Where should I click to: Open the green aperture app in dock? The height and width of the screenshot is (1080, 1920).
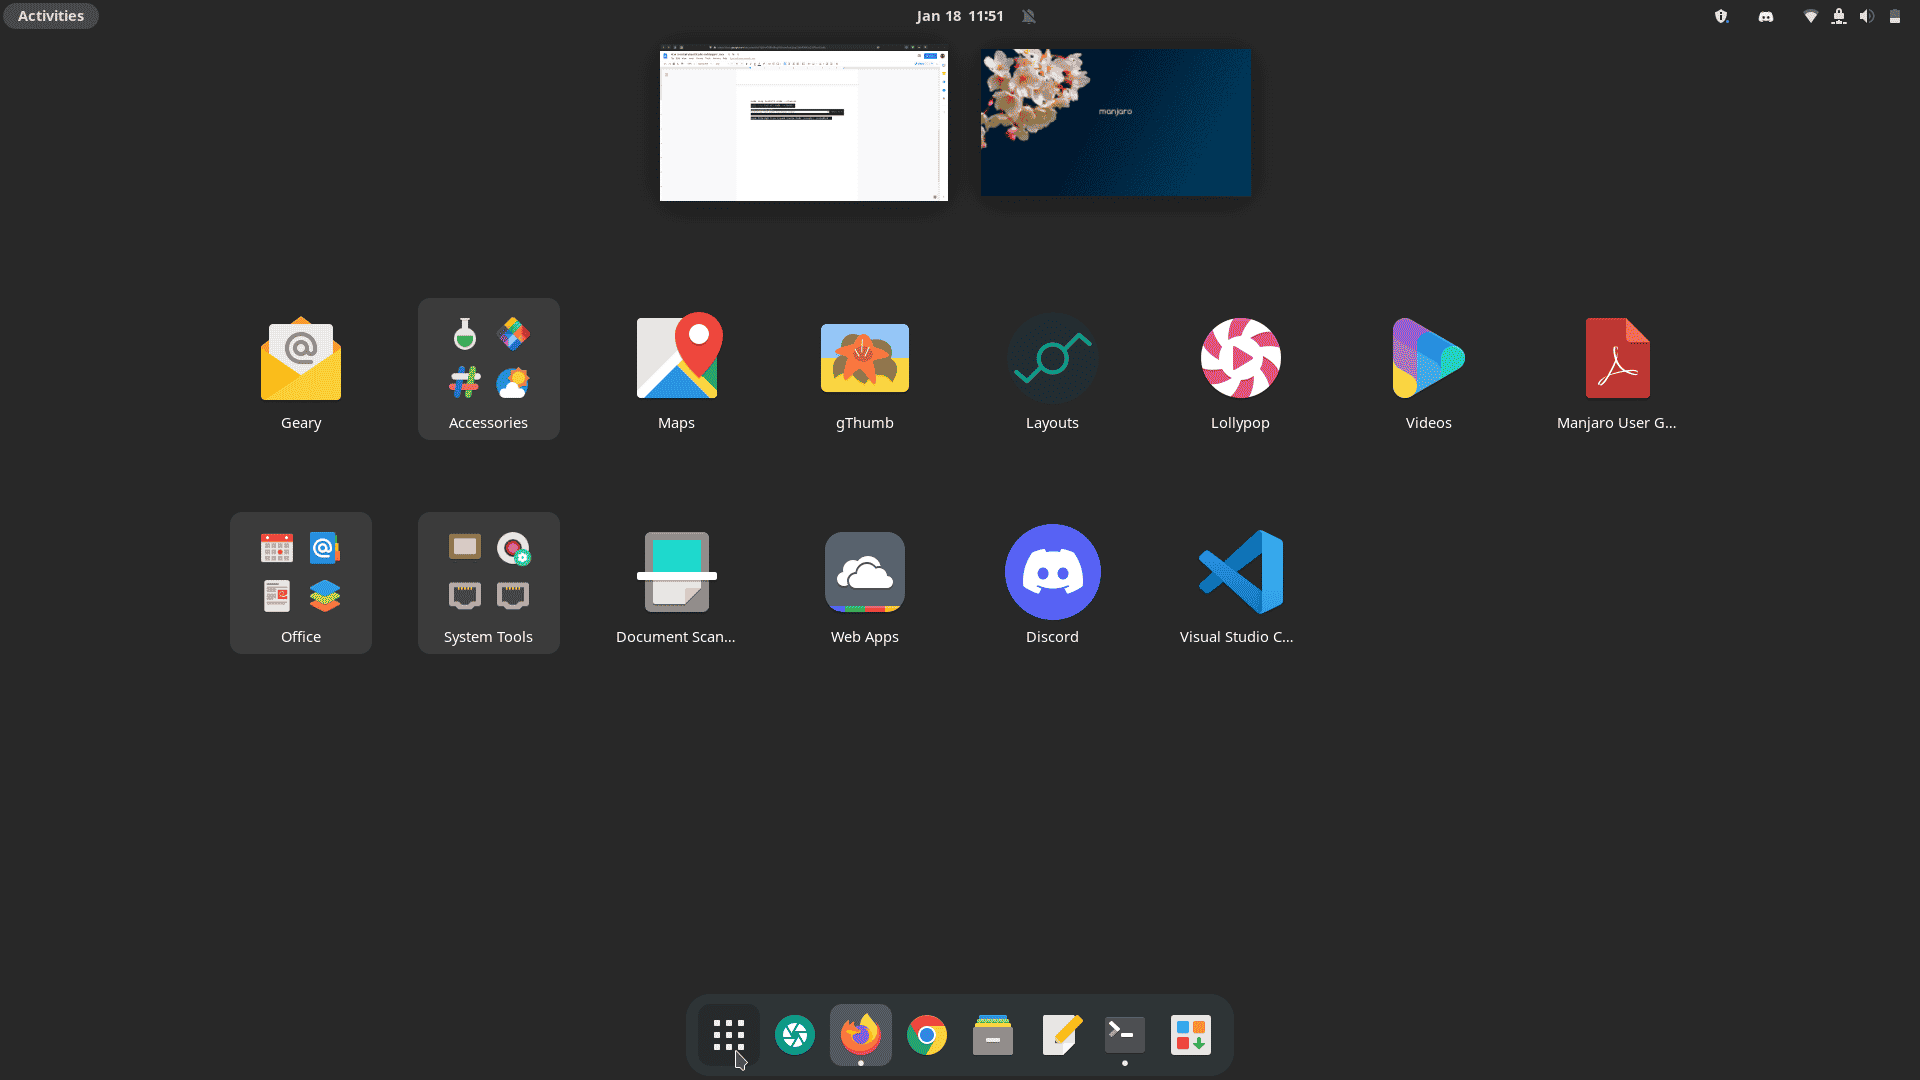point(795,1035)
